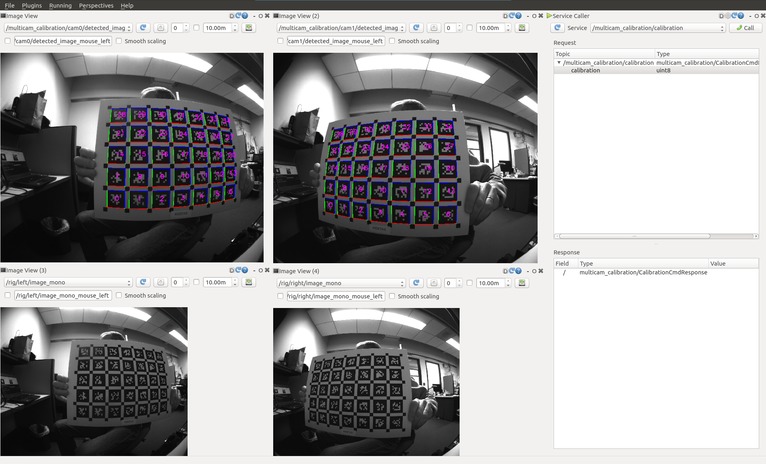Collapse /multicam_calibration/calibration request tree row
Screen dimensions: 766x464
click(559, 63)
